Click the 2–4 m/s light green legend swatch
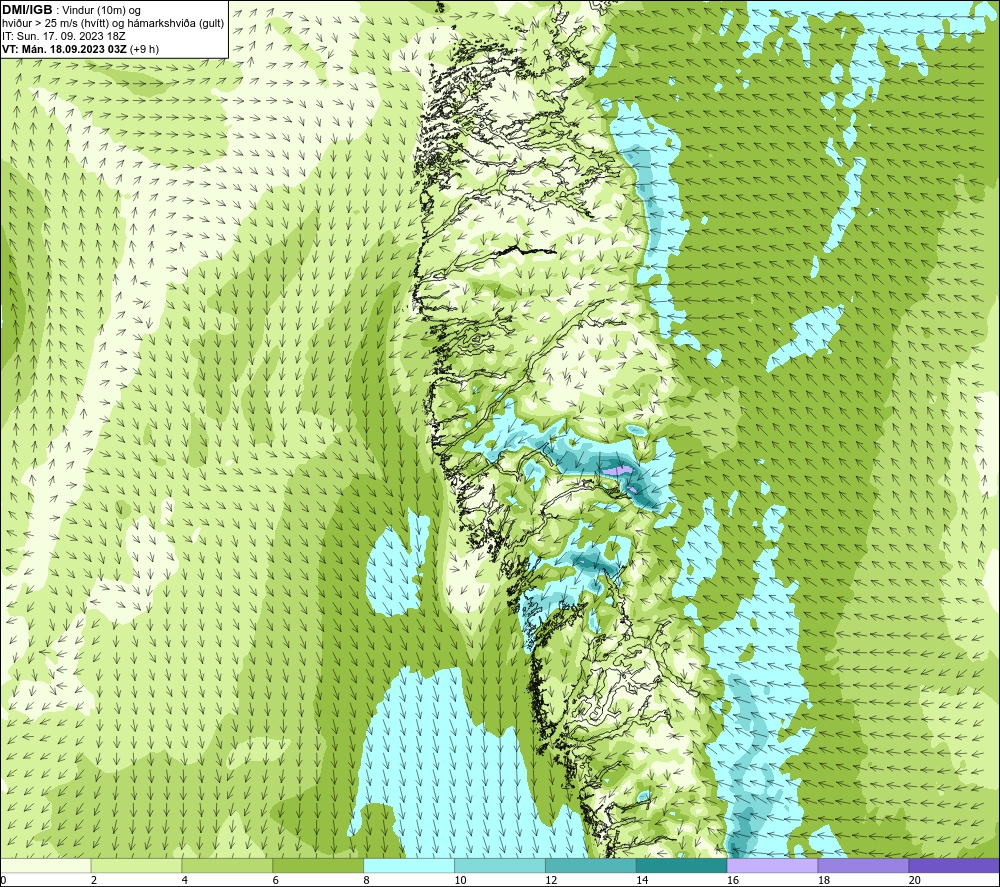The height and width of the screenshot is (887, 1000). 136,865
